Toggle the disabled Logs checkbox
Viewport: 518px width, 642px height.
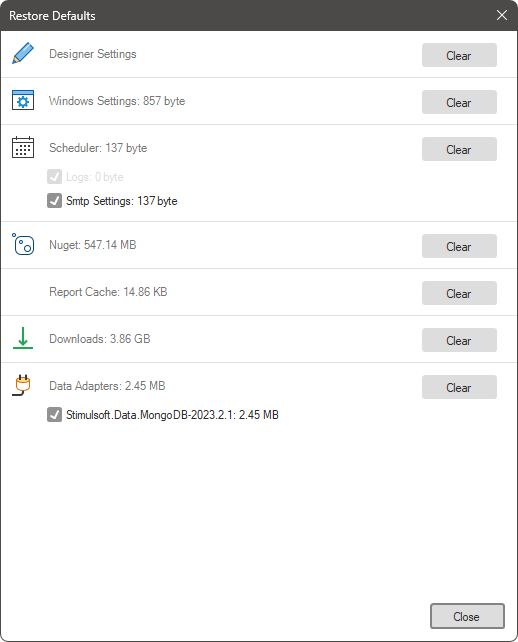pos(54,177)
